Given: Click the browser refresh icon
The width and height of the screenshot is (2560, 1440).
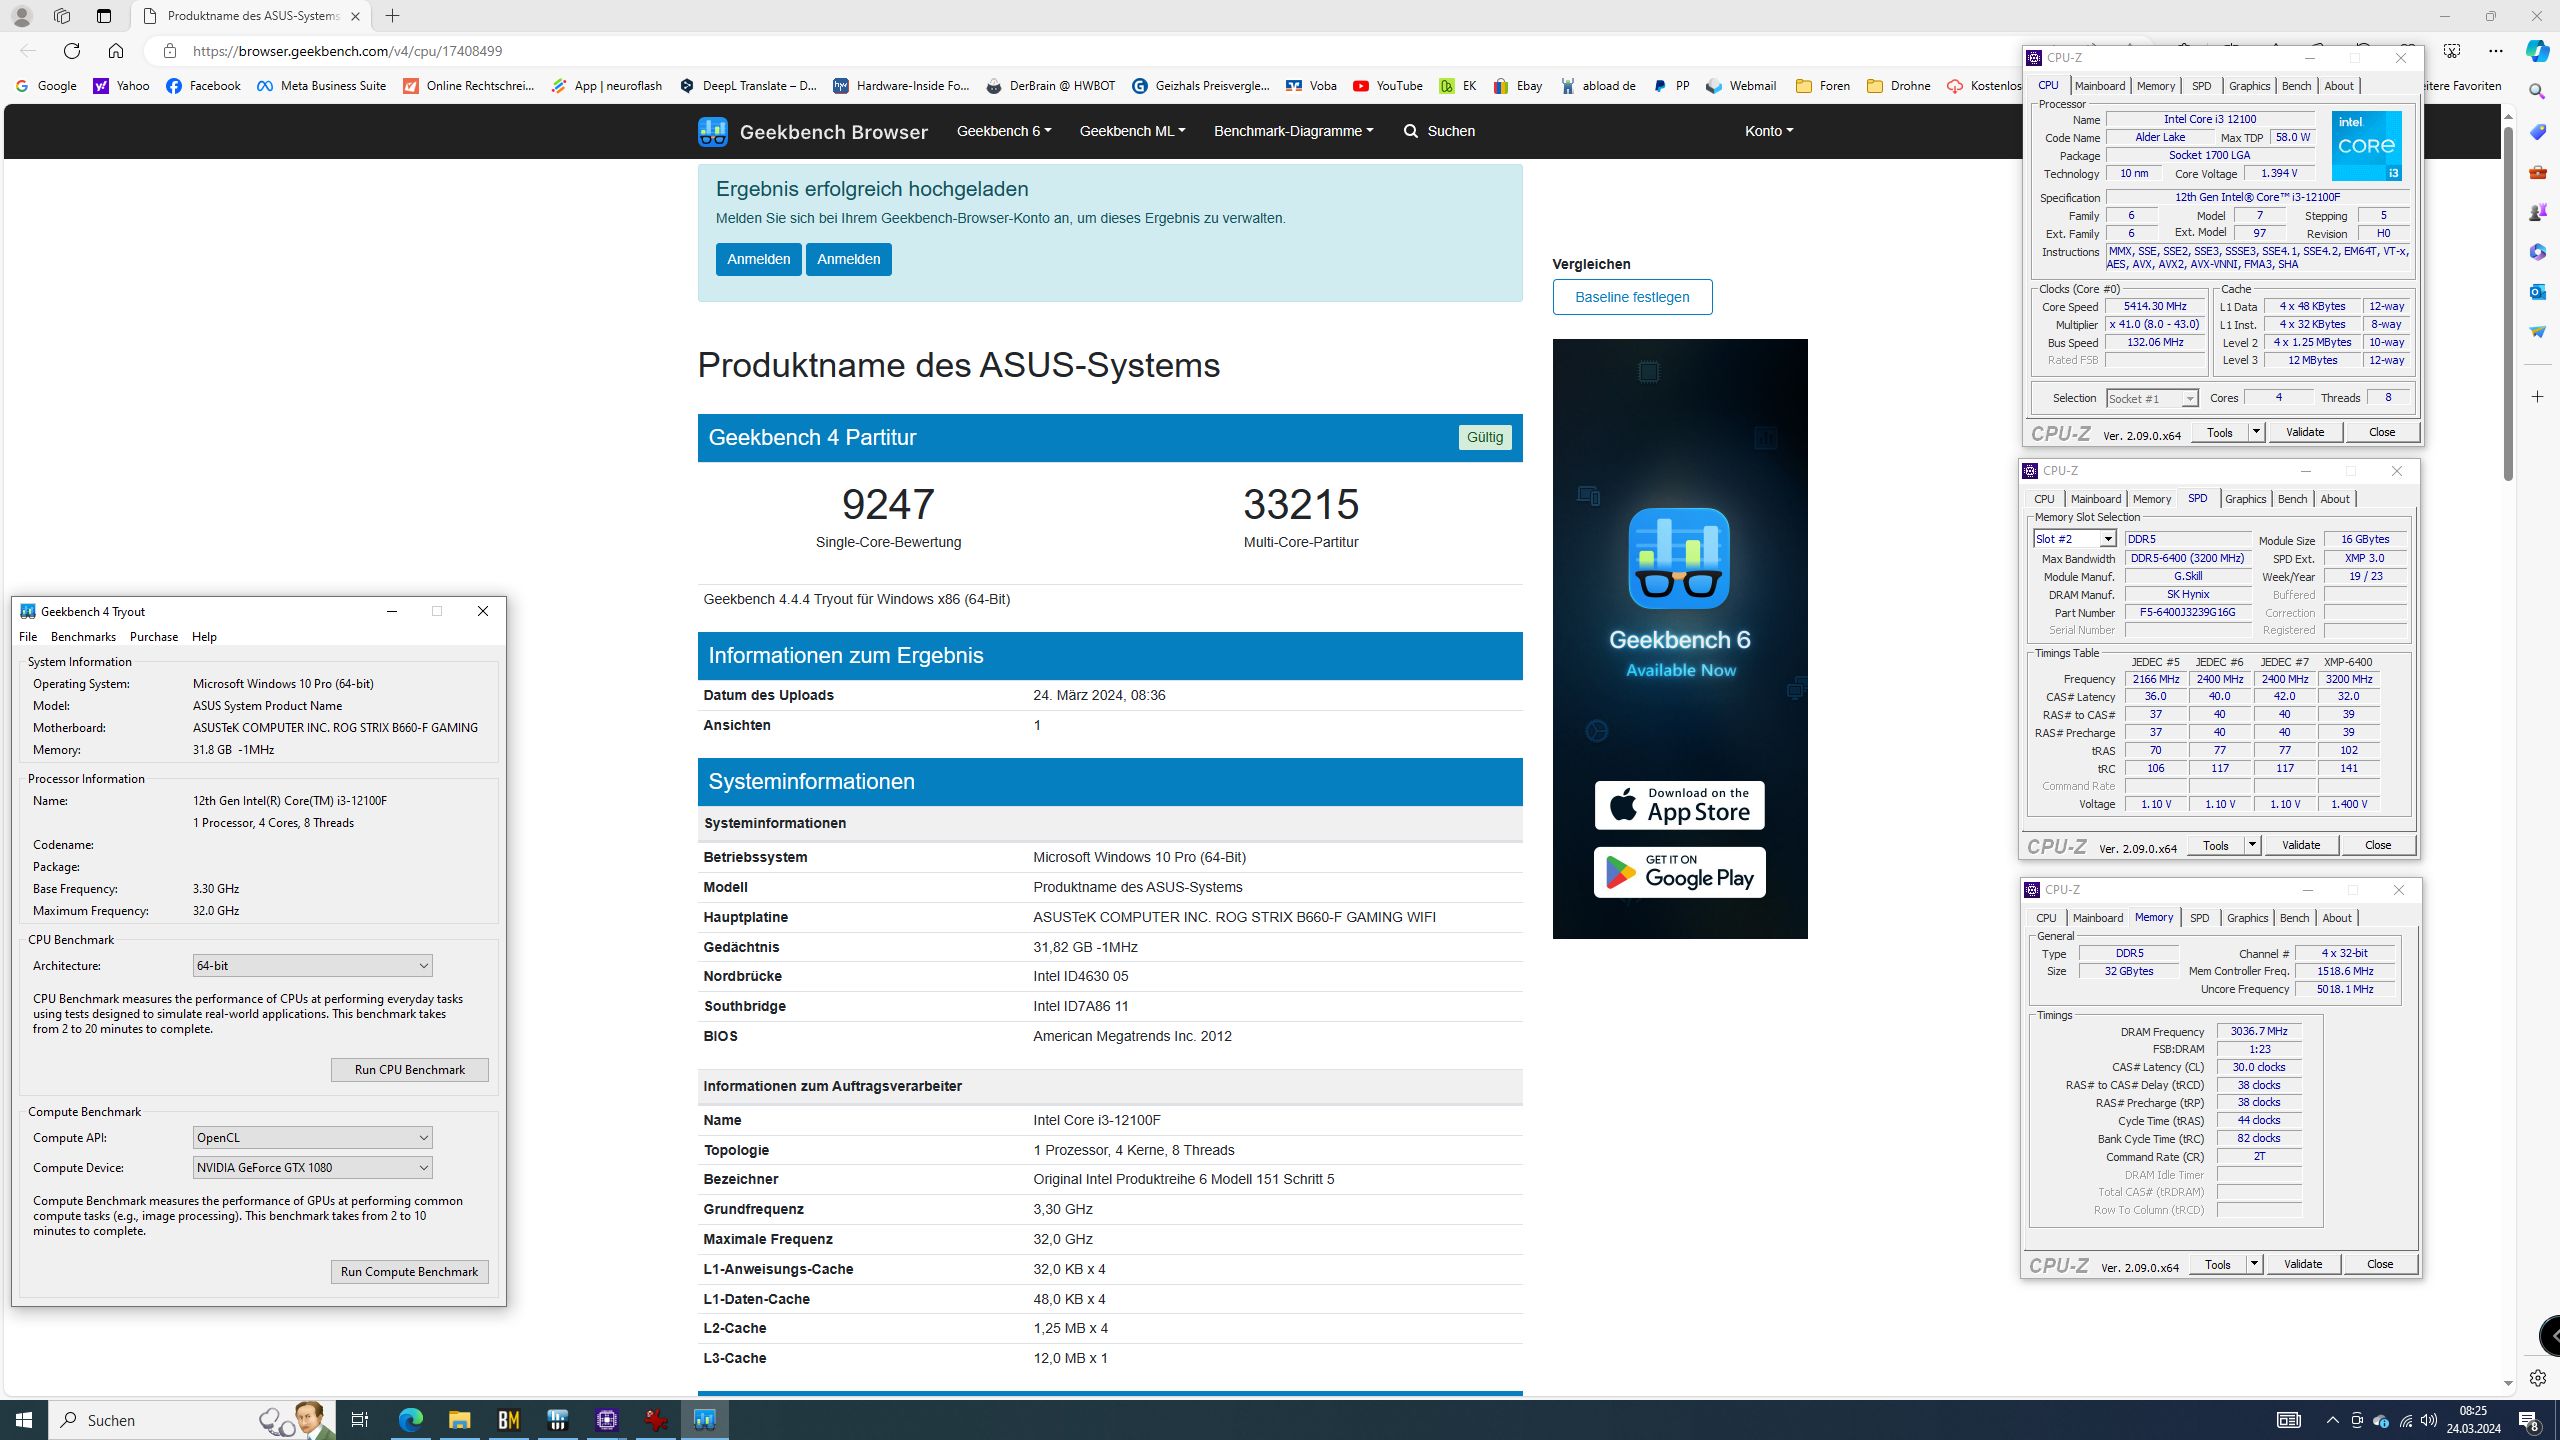Looking at the screenshot, I should 71,51.
